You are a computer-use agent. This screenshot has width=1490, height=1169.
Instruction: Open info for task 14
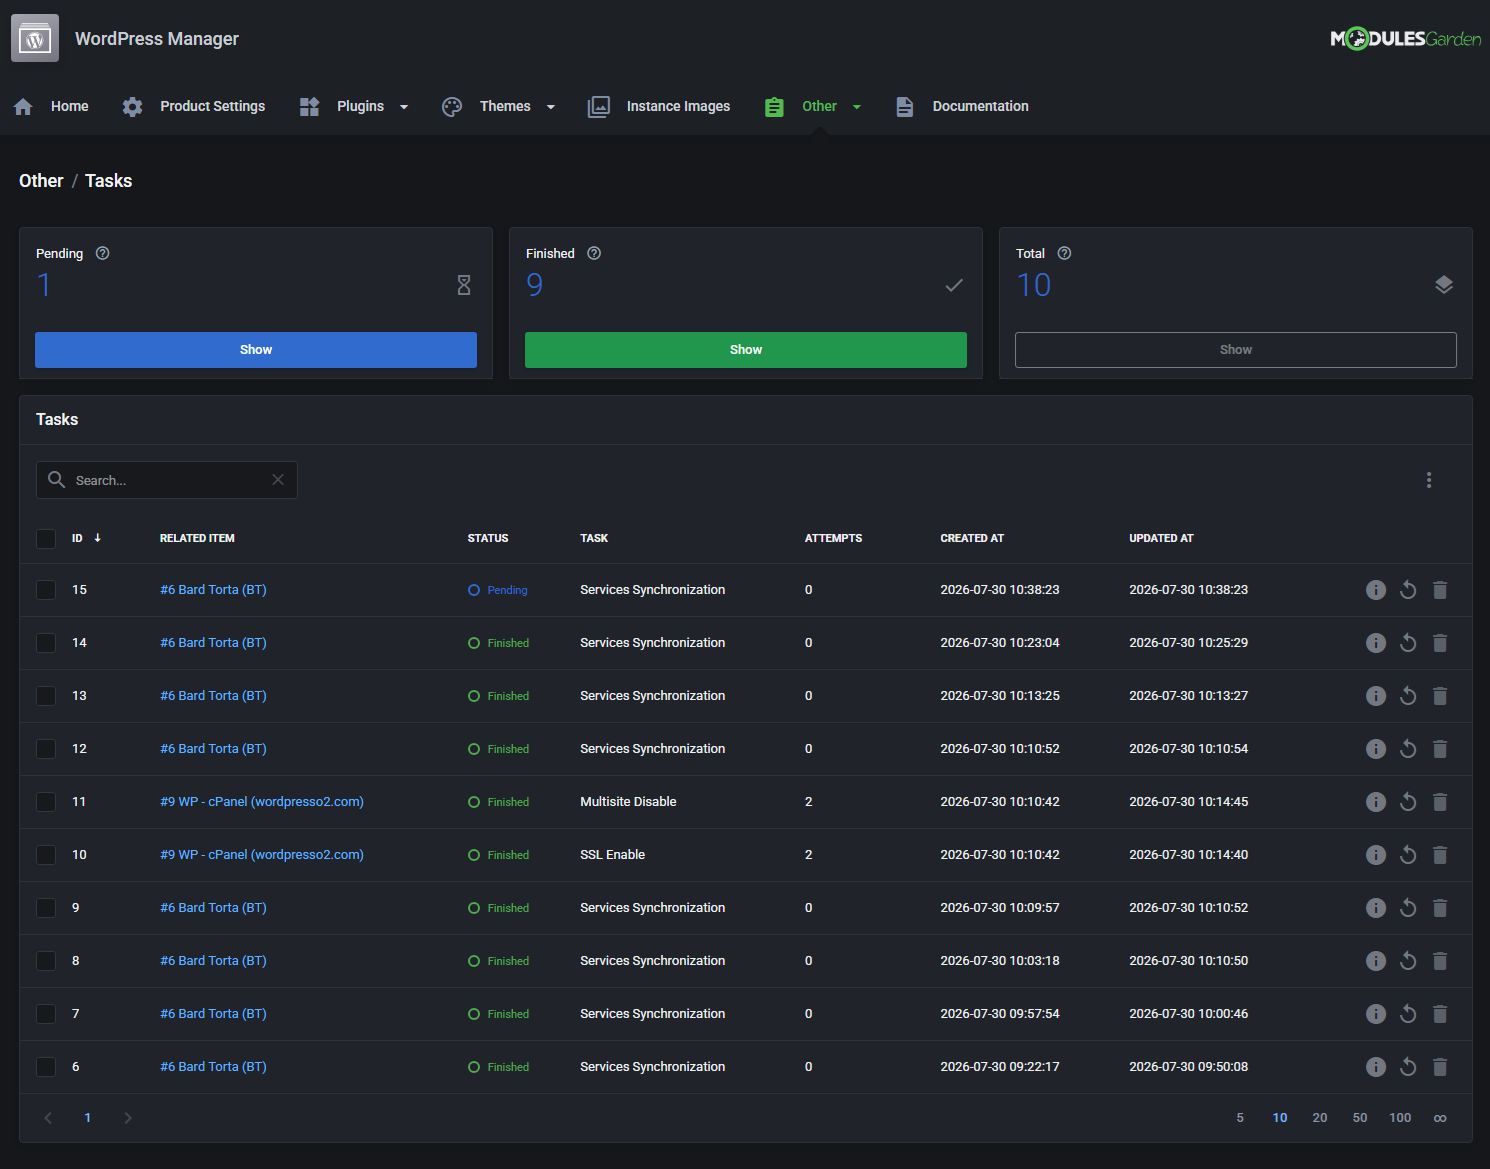coord(1376,643)
